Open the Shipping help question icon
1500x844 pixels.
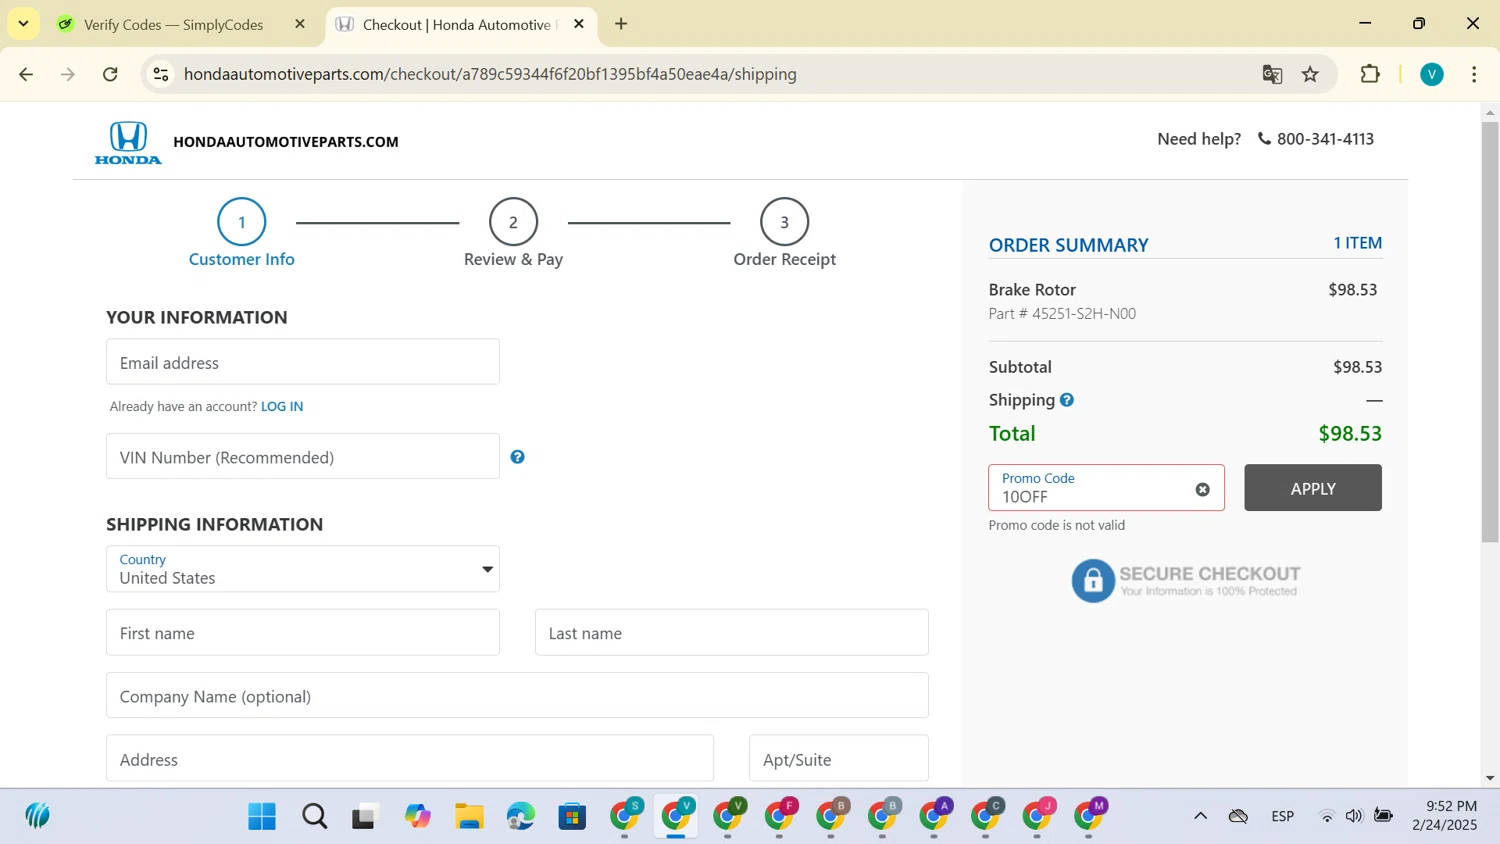(1067, 400)
